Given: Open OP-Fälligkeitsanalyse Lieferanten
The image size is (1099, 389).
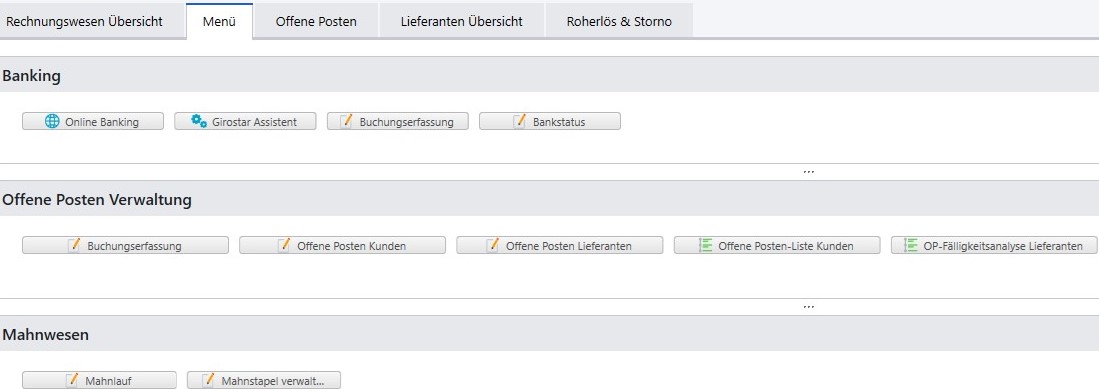Looking at the screenshot, I should coord(995,245).
